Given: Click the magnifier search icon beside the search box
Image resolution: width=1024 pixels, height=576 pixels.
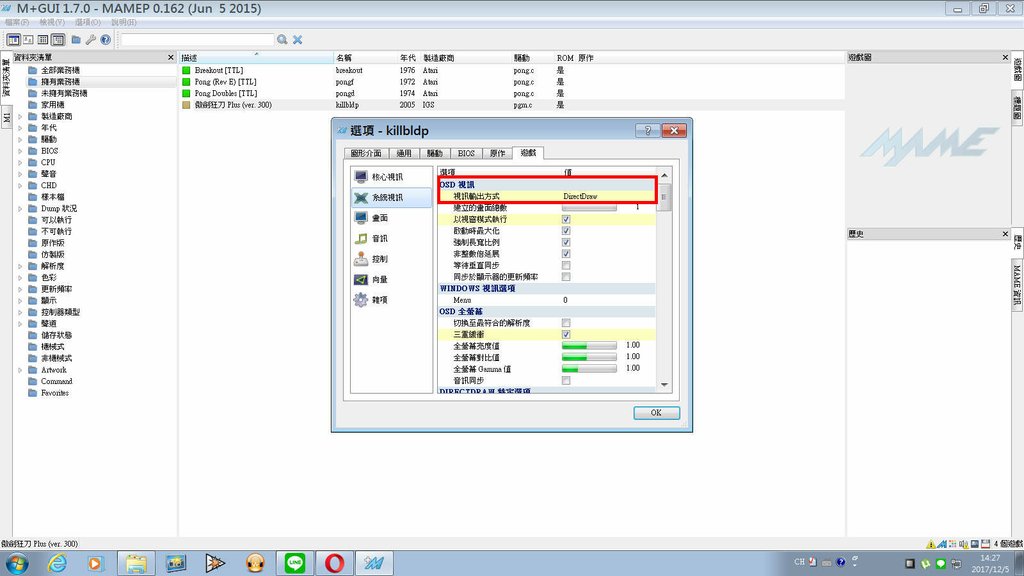Looking at the screenshot, I should click(282, 40).
